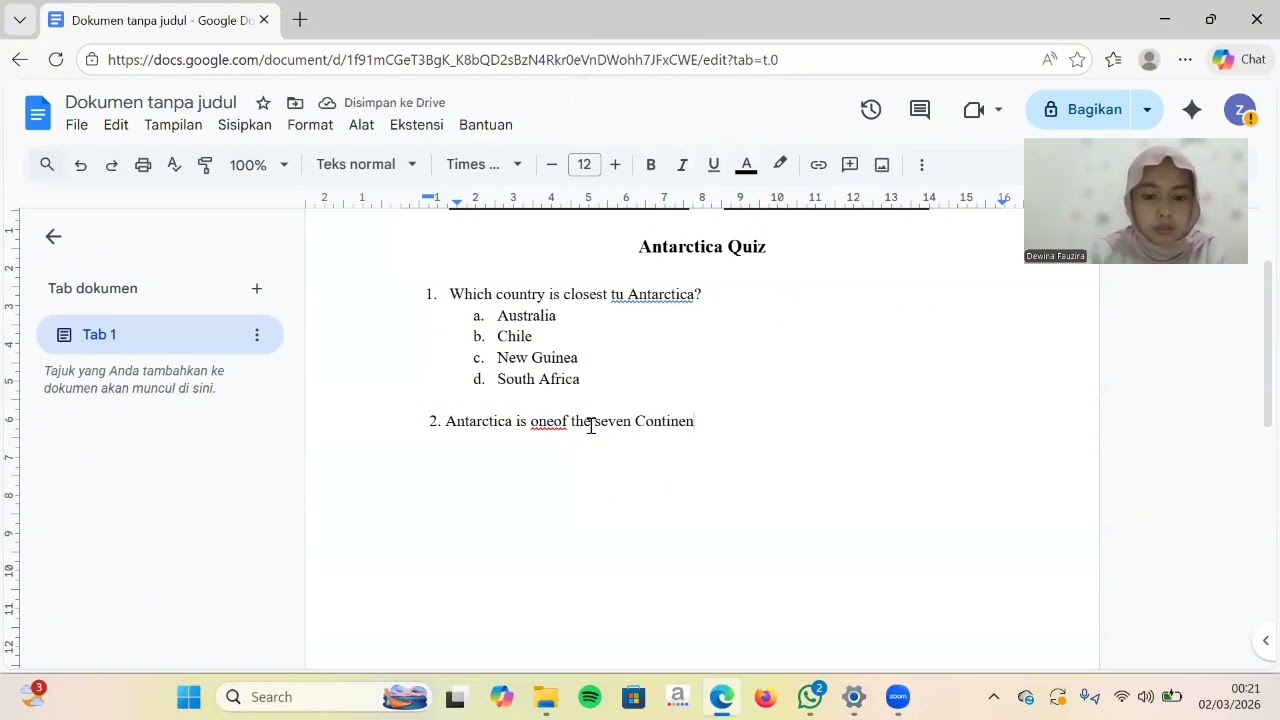Start a Meet call from camera icon

point(974,110)
